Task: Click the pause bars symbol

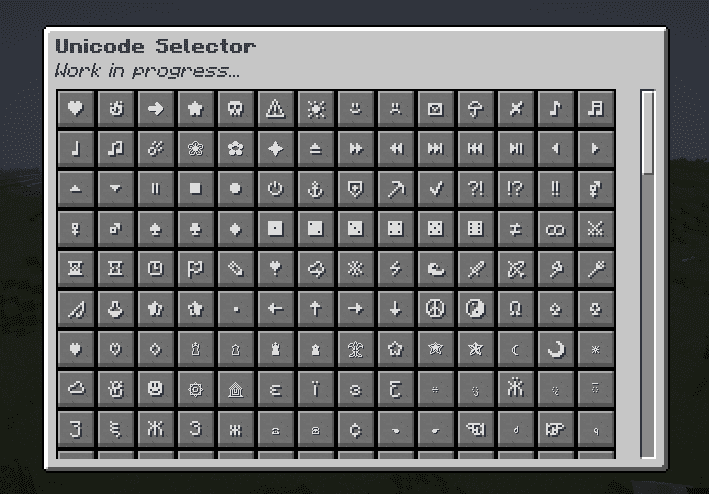Action: (155, 188)
